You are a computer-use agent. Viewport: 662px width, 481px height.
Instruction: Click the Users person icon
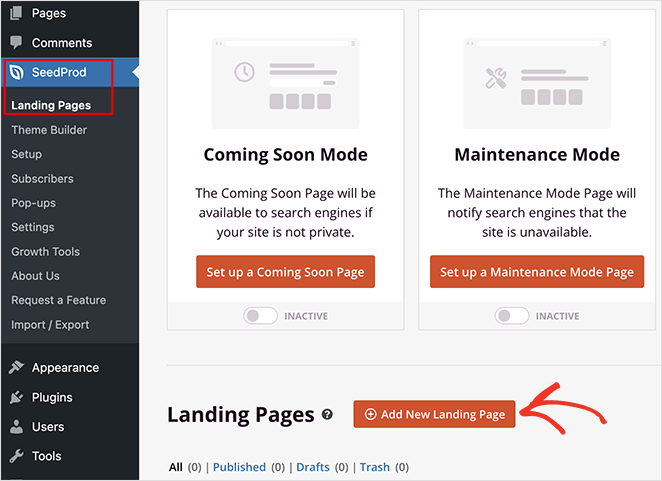[16, 427]
